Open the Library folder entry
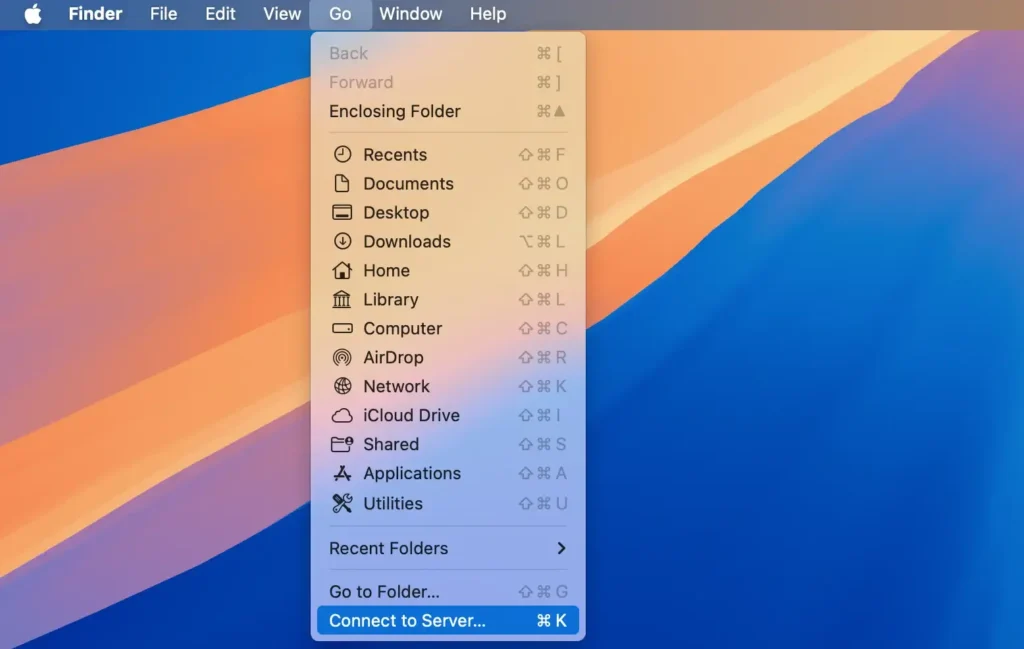Screen dimensions: 1024x649 point(390,299)
